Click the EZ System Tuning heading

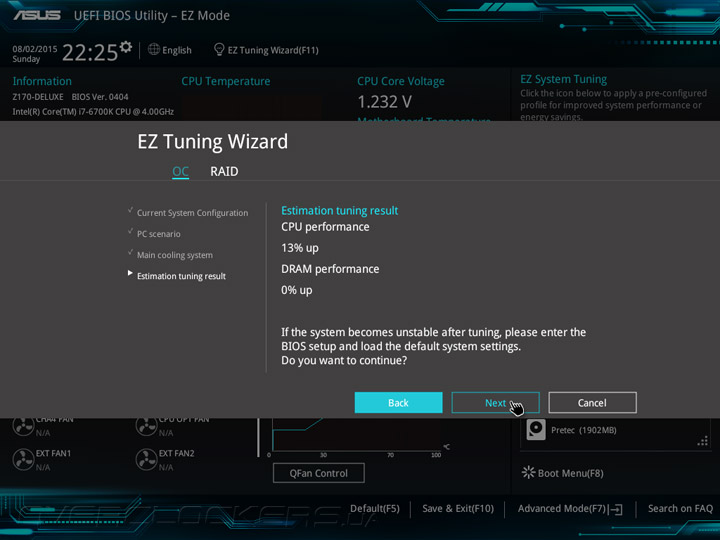(x=563, y=79)
